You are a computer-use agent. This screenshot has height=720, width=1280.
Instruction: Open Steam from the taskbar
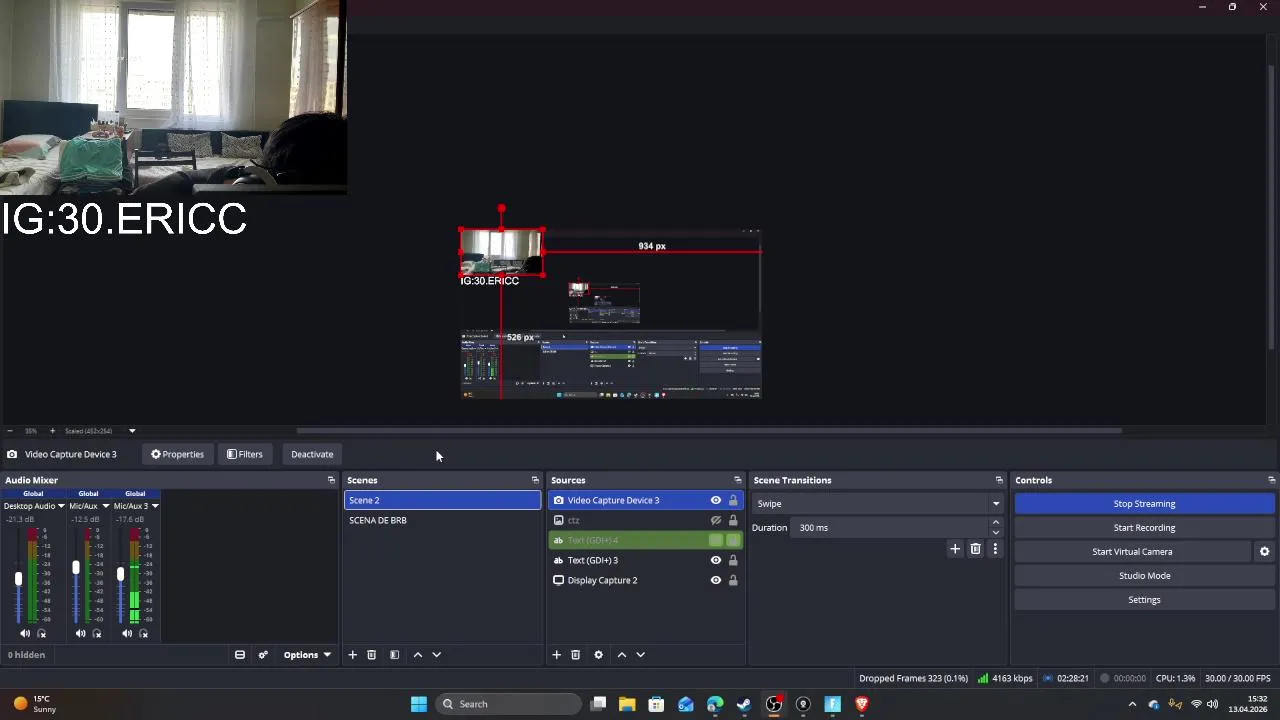click(744, 704)
